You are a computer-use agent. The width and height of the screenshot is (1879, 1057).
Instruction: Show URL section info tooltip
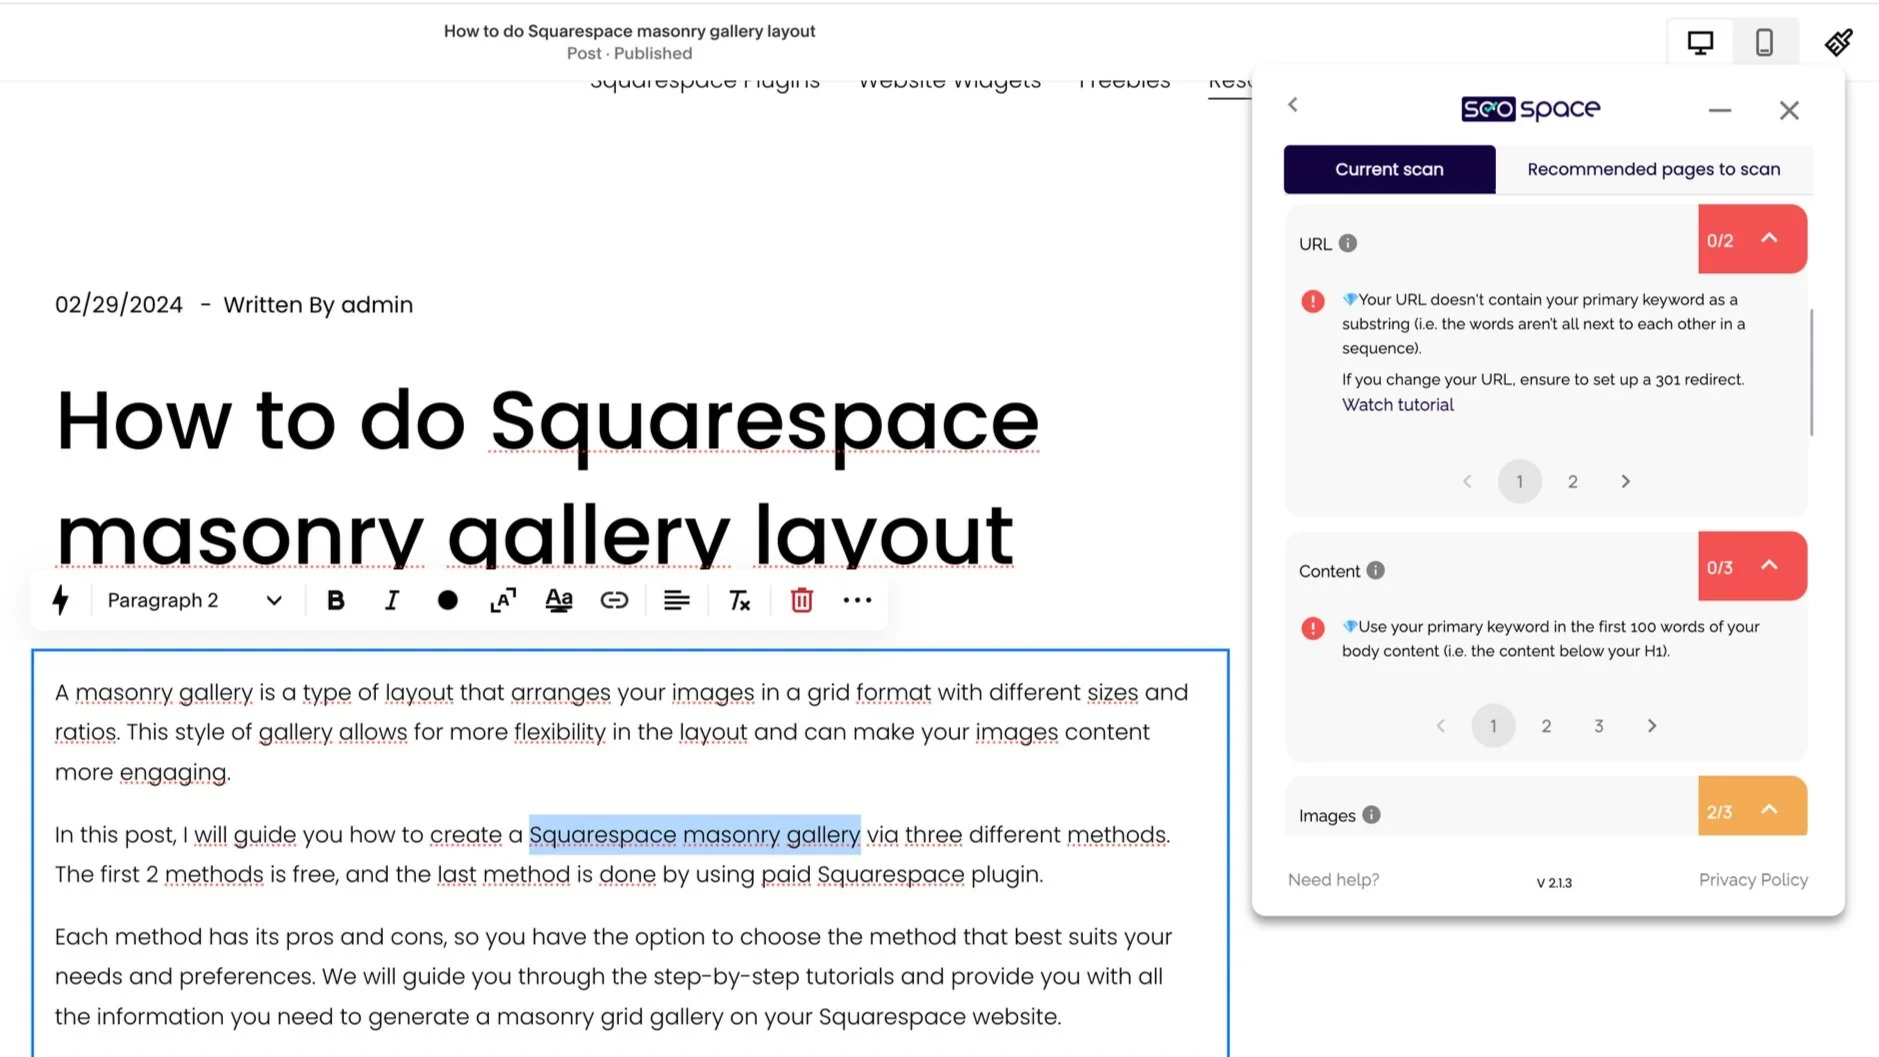(1348, 243)
